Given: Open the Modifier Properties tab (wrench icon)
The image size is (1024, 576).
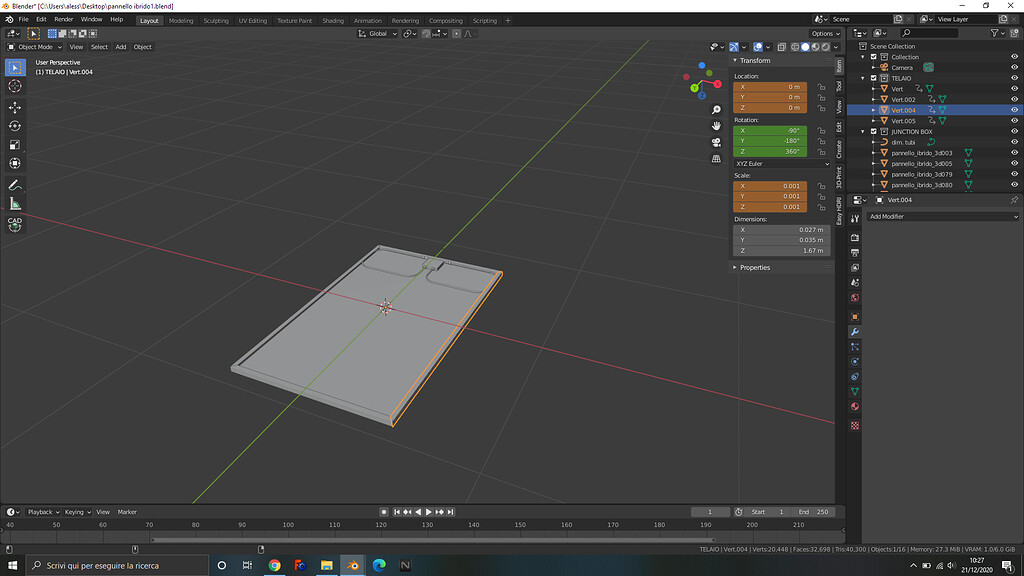Looking at the screenshot, I should (x=855, y=331).
